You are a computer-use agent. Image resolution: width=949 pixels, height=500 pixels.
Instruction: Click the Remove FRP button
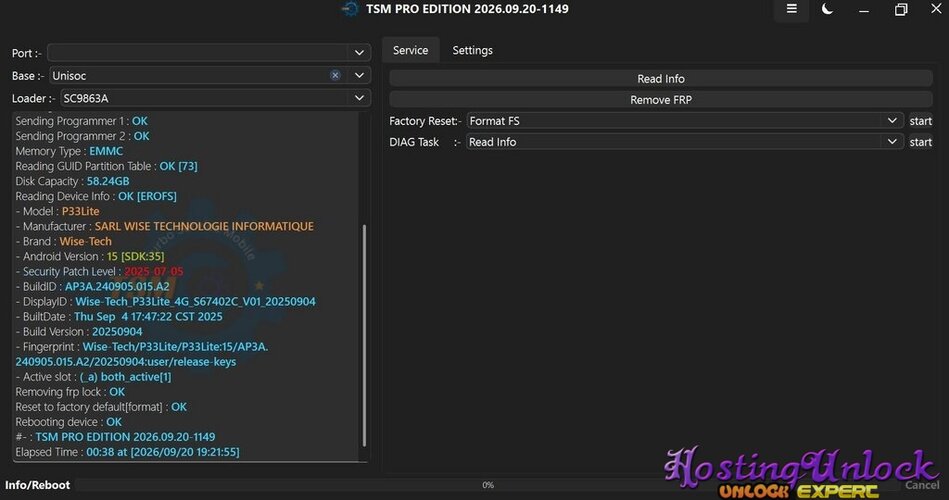pyautogui.click(x=661, y=100)
